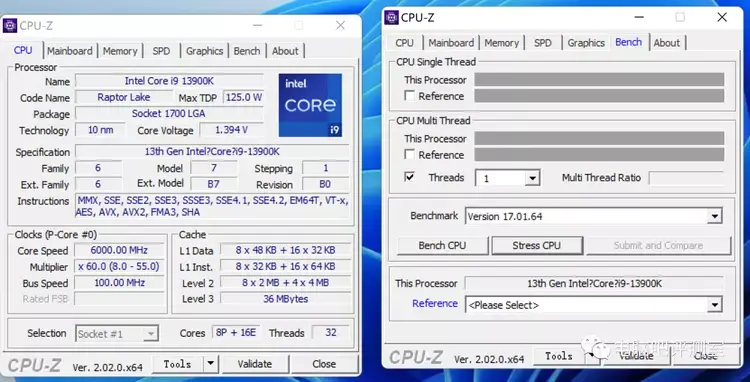Viewport: 750px width, 382px height.
Task: Click the Max TDP value 125.0 W
Action: 244,97
